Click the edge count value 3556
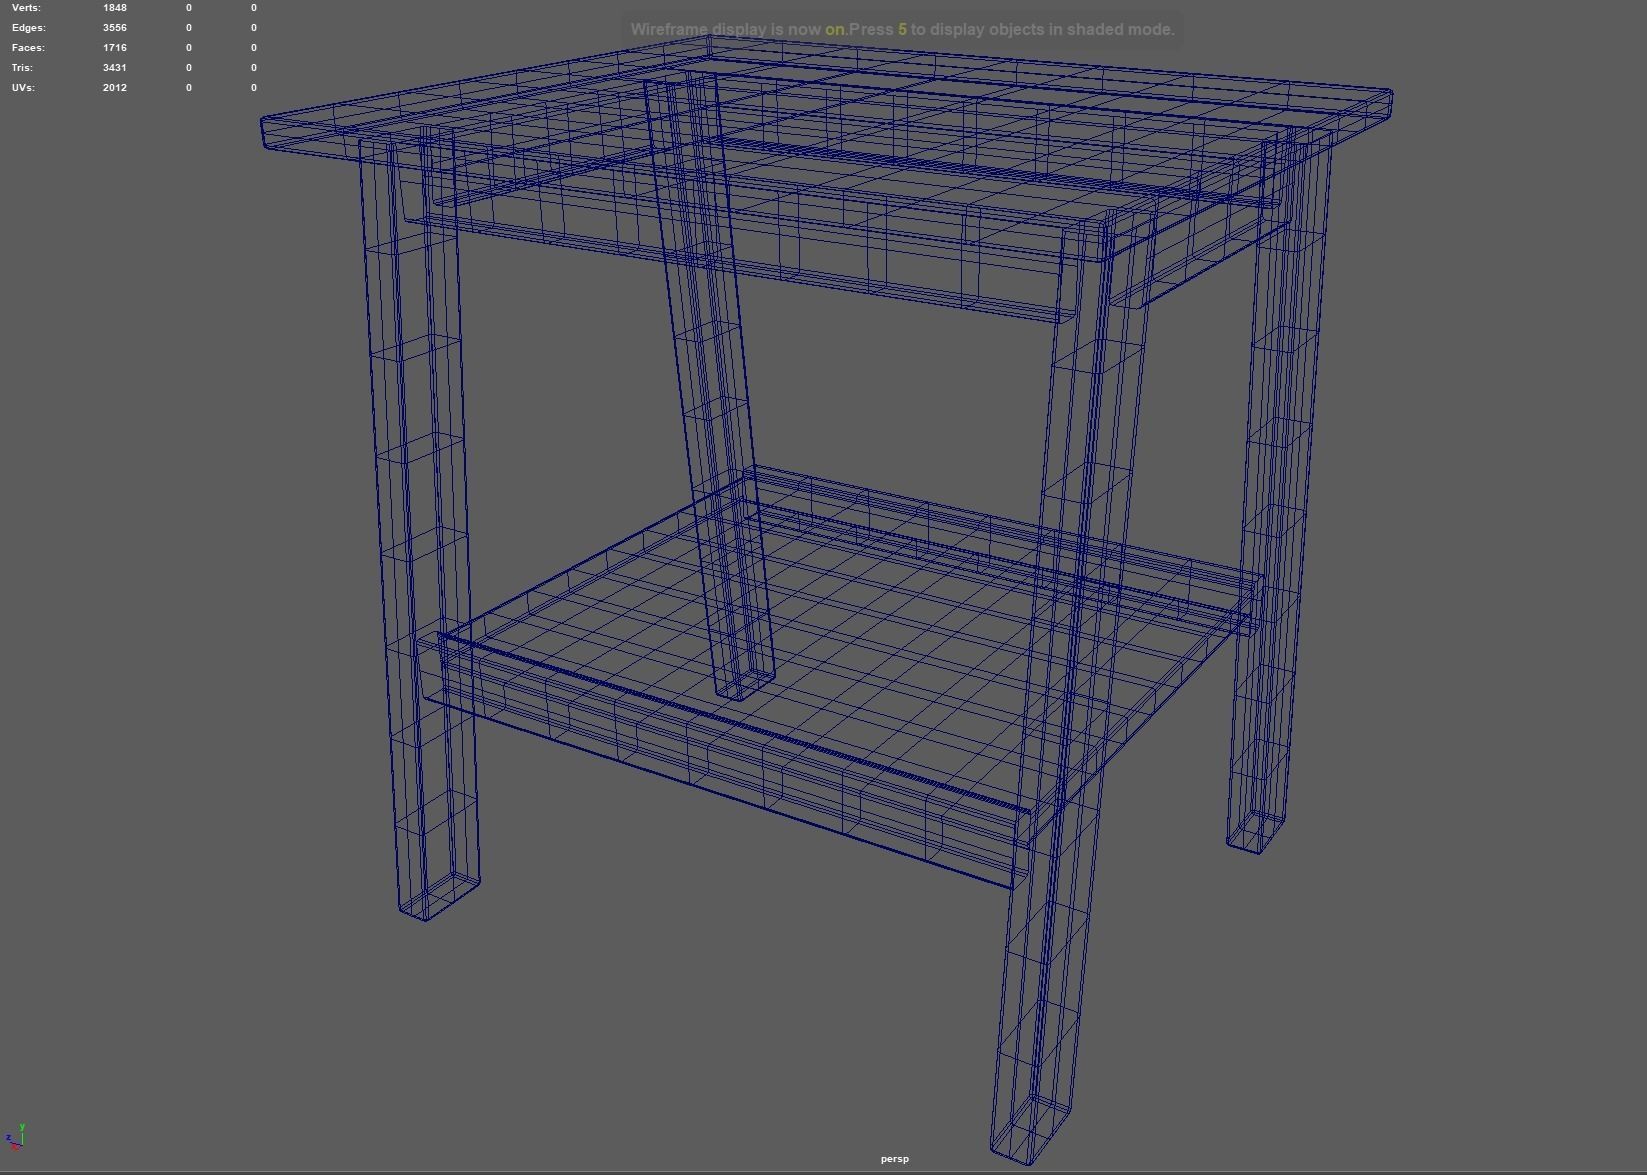The image size is (1647, 1175). click(114, 28)
